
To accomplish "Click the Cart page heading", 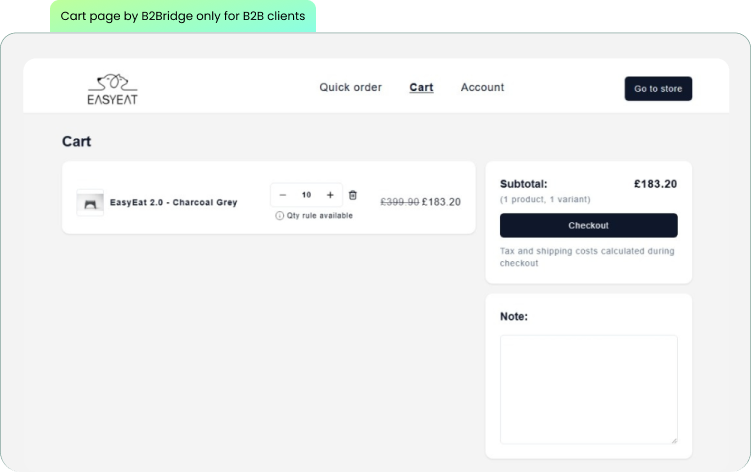I will (x=76, y=142).
